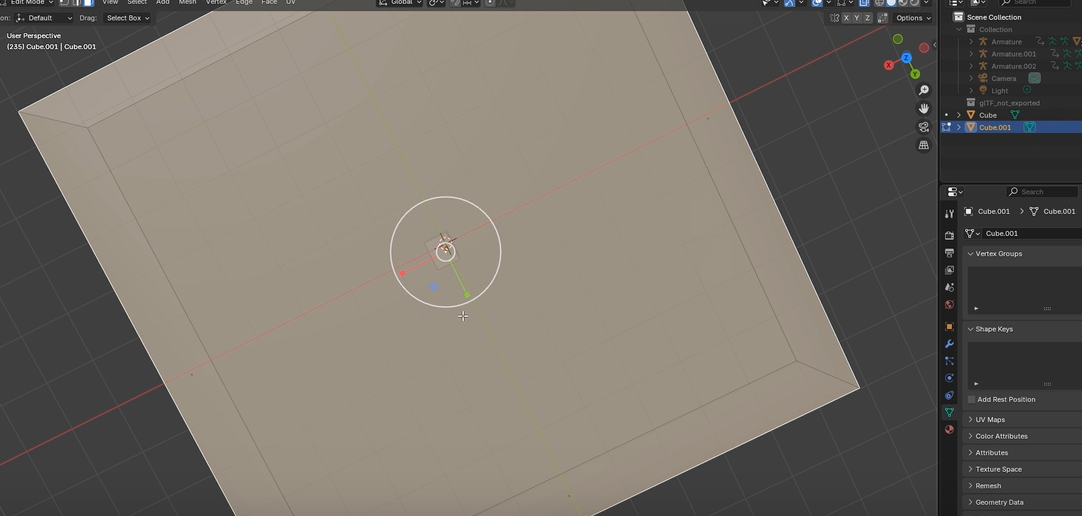Image resolution: width=1082 pixels, height=516 pixels.
Task: Open the Edge menu
Action: [244, 2]
